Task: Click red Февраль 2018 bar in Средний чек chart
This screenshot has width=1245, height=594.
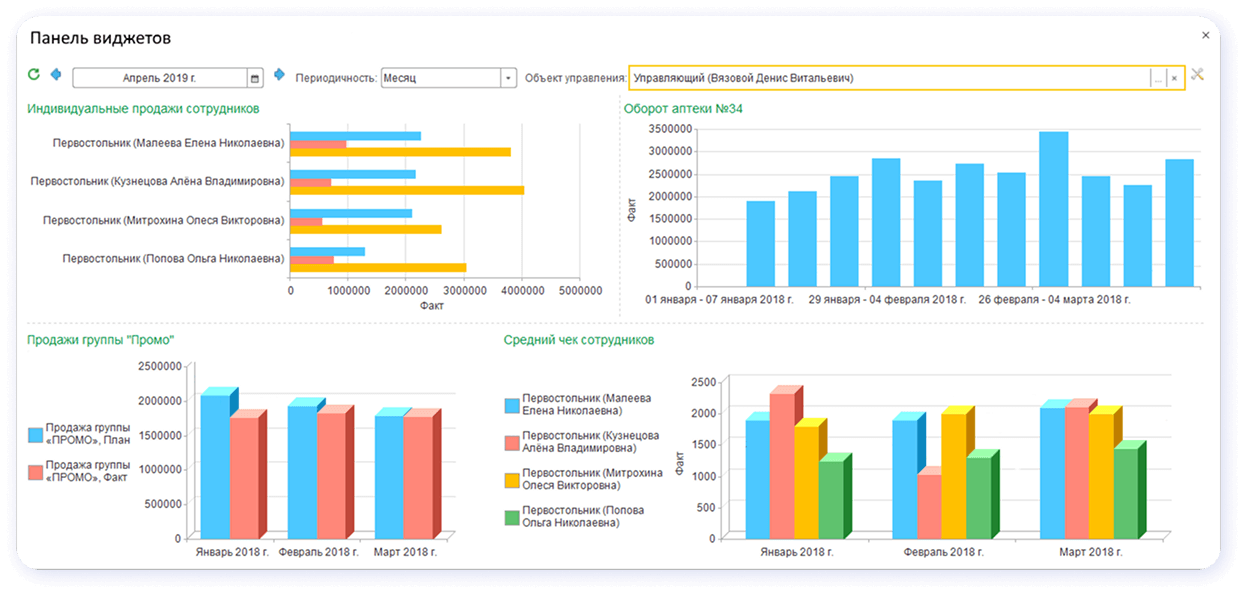Action: tap(929, 504)
